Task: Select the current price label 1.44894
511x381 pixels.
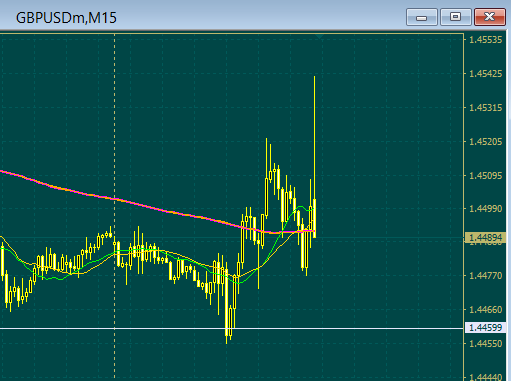Action: pyautogui.click(x=485, y=238)
